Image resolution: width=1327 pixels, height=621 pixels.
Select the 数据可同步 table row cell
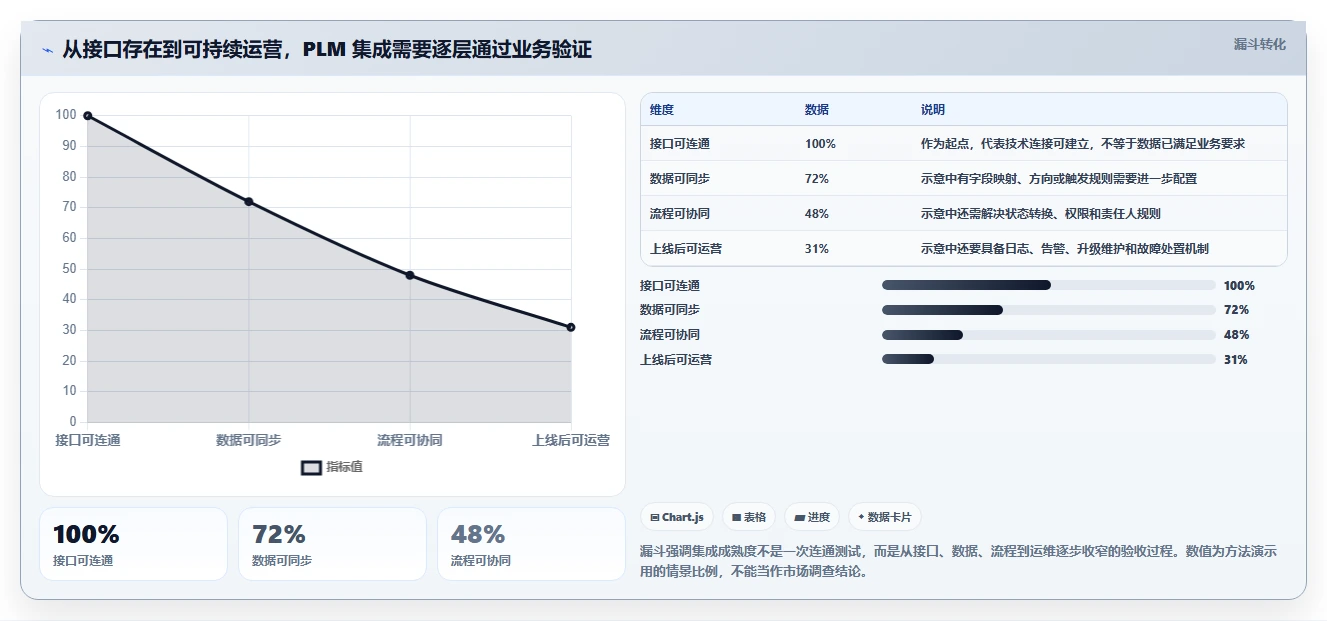[x=680, y=179]
